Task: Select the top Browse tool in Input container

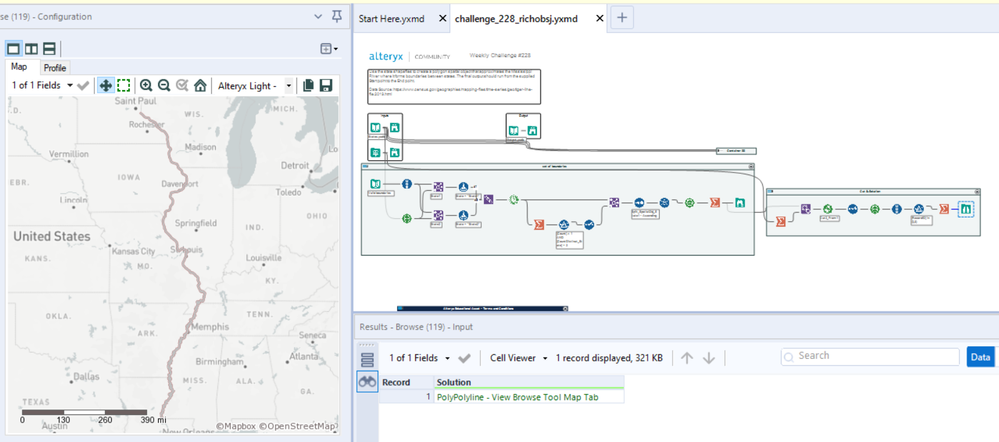Action: click(x=394, y=128)
